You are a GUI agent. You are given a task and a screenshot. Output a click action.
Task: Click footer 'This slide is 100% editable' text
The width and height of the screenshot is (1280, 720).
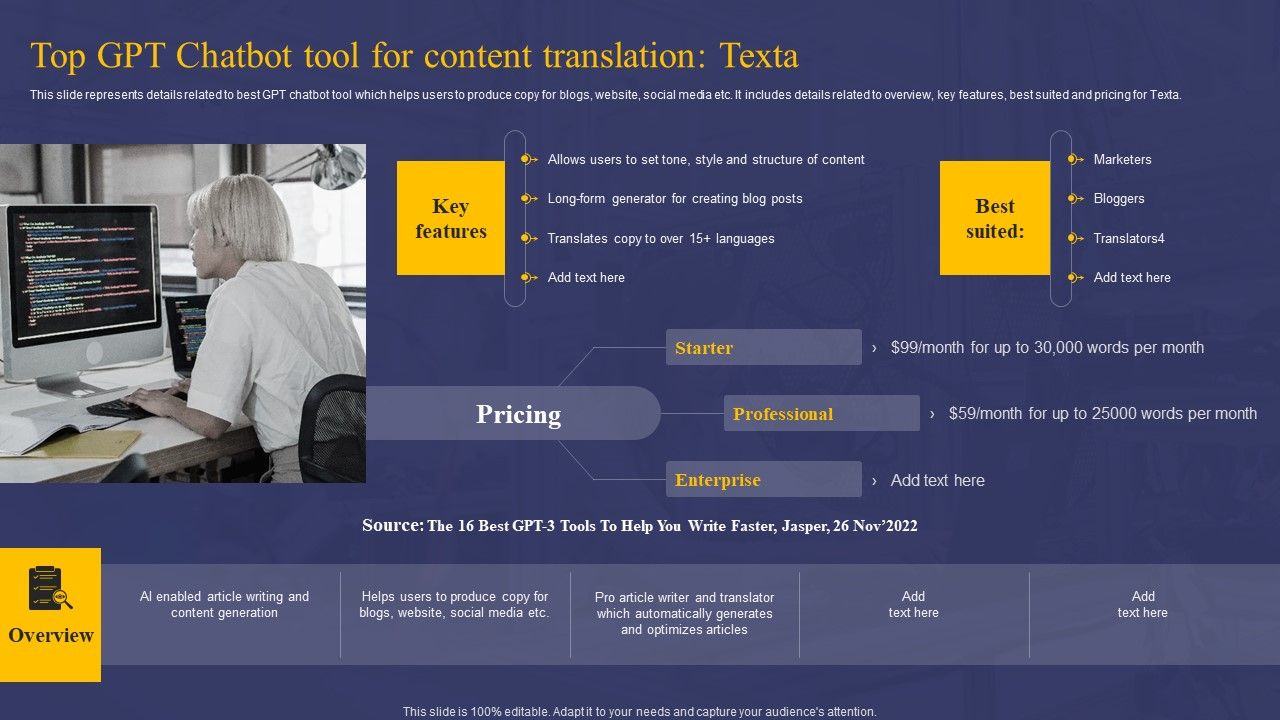click(x=640, y=712)
